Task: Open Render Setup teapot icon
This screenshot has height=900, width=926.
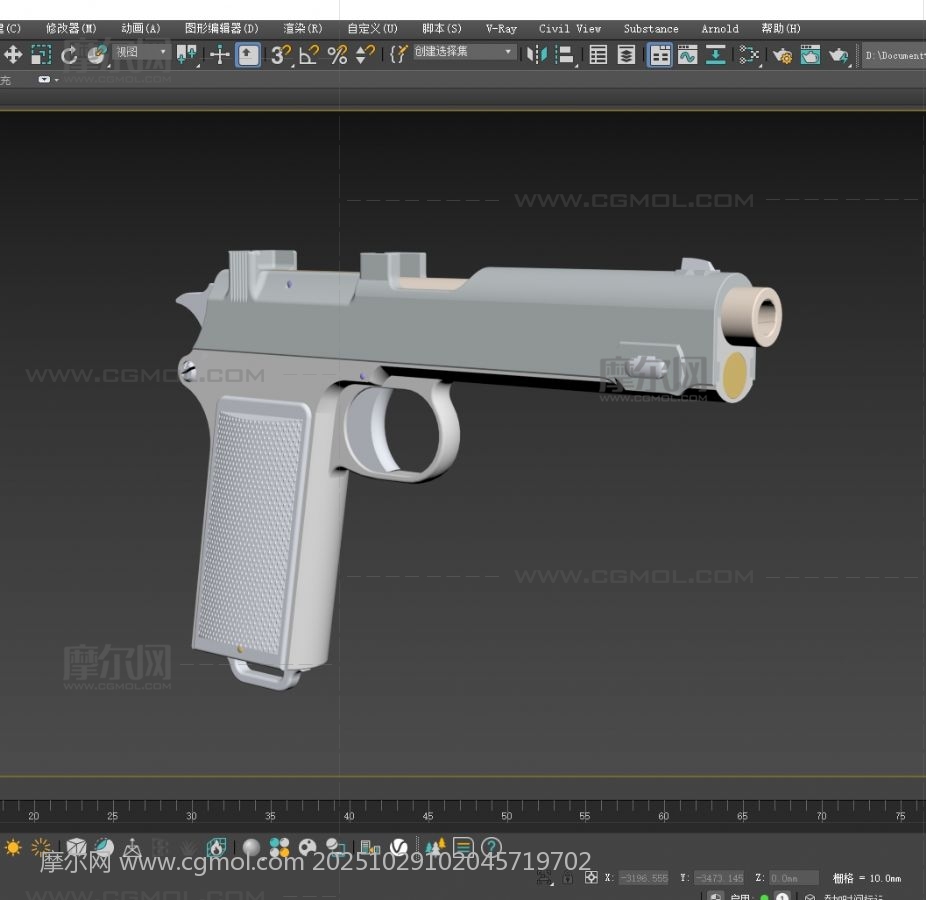Action: 782,55
